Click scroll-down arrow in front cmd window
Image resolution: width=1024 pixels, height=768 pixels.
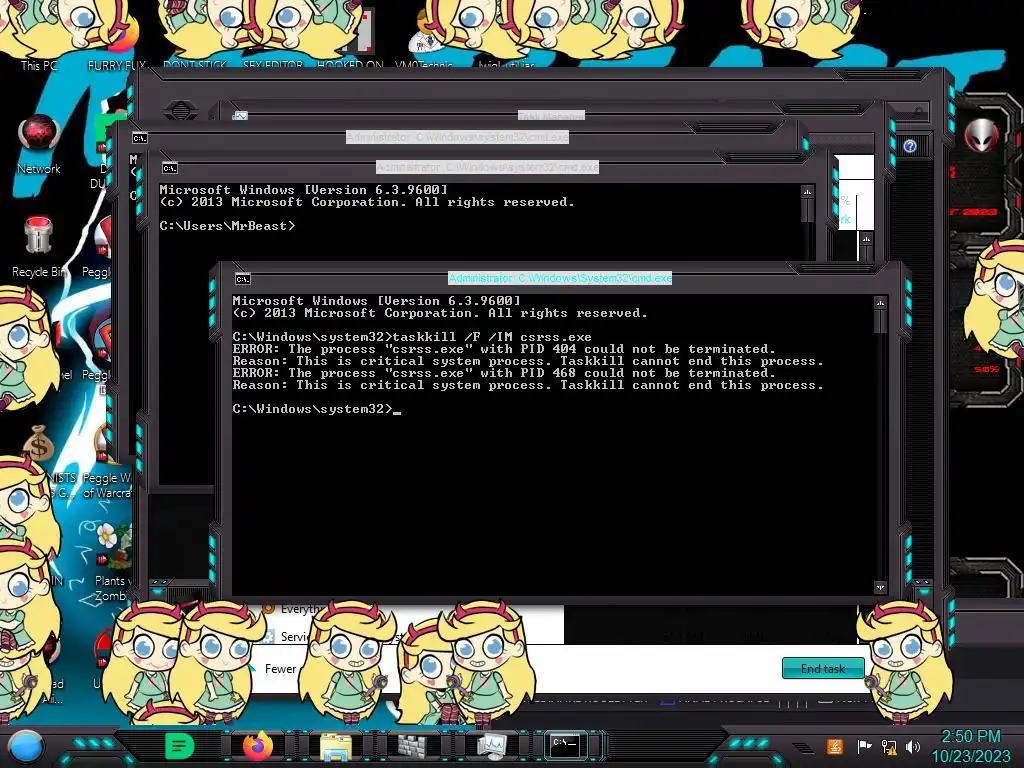click(x=880, y=587)
